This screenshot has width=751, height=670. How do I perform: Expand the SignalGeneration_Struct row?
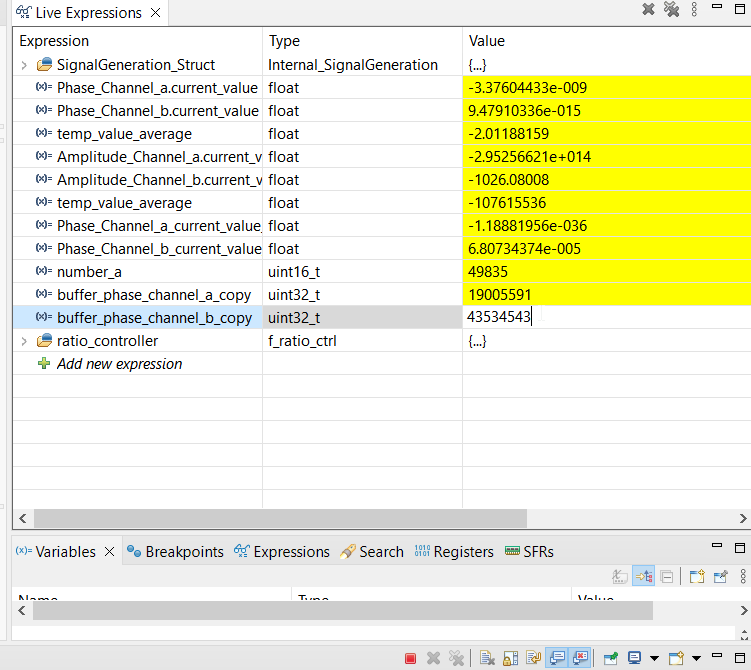click(24, 65)
